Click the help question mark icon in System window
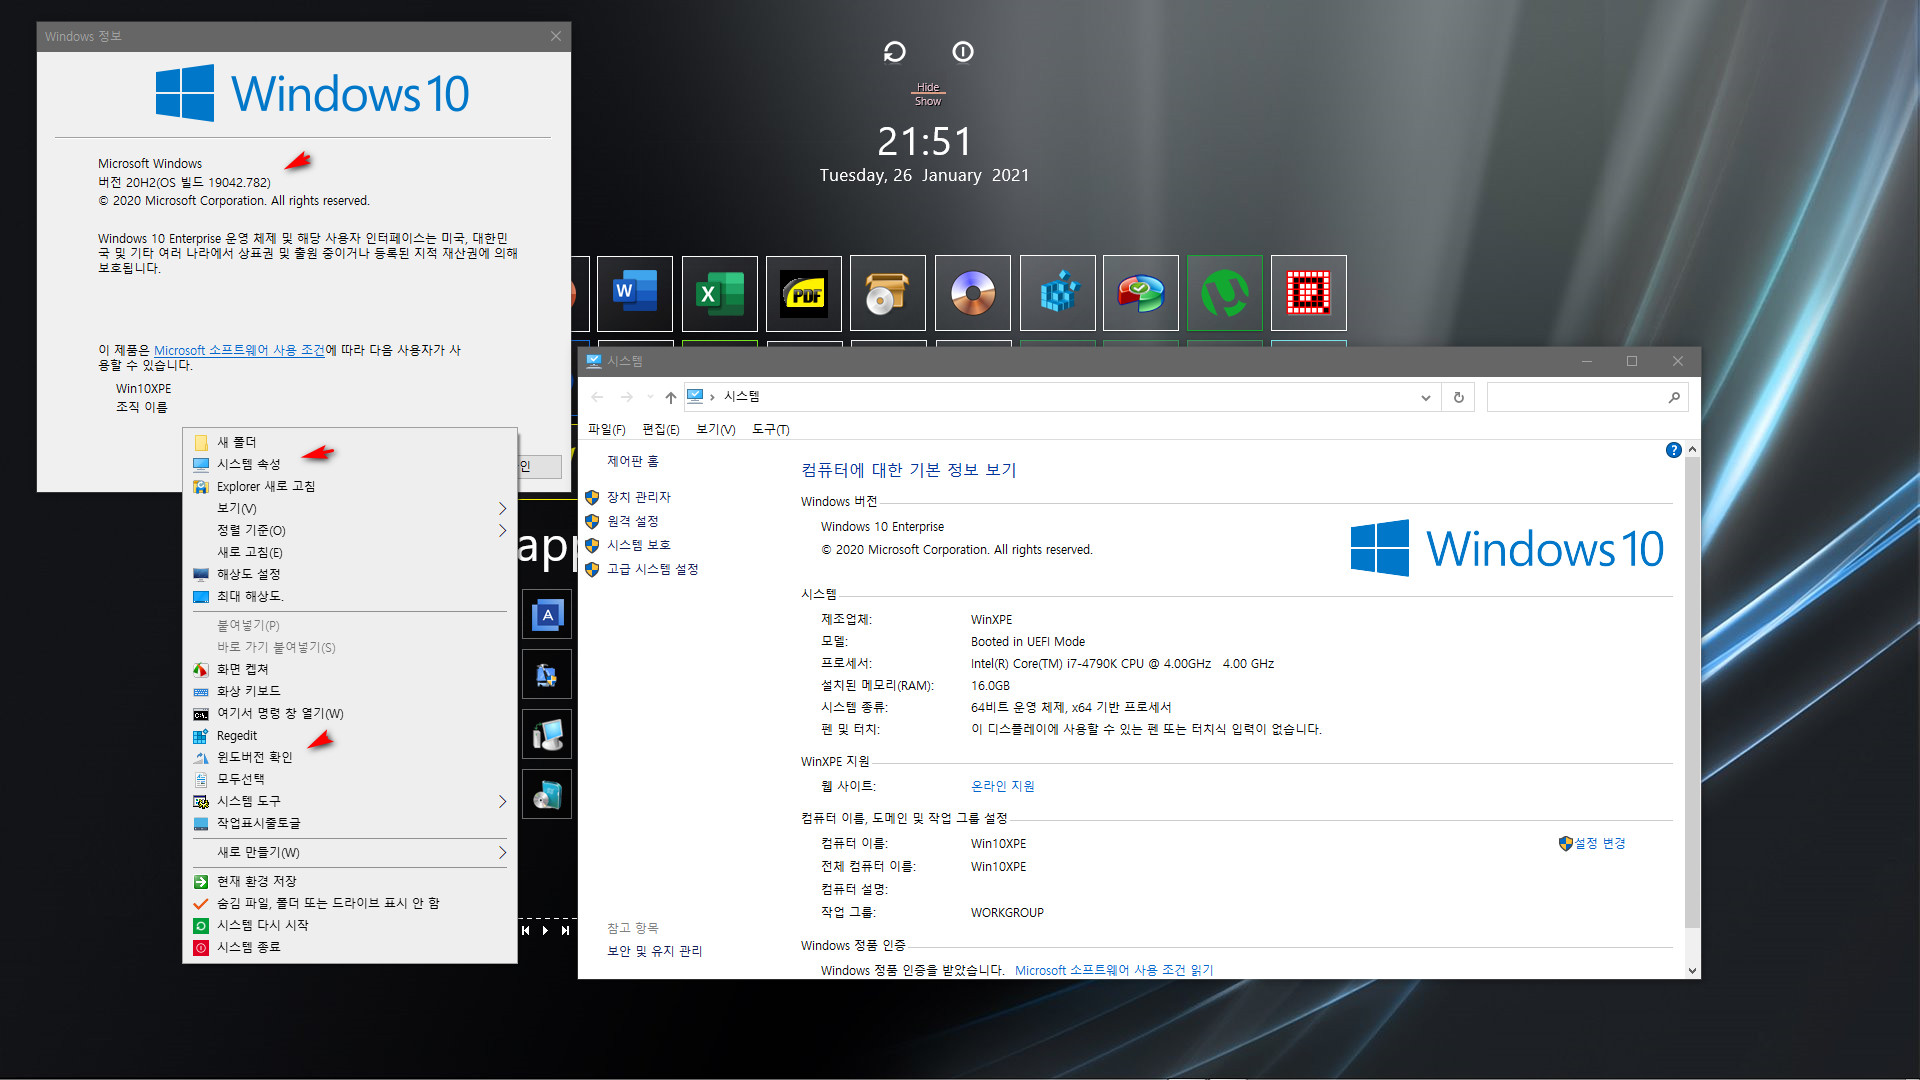The image size is (1920, 1080). [1673, 450]
